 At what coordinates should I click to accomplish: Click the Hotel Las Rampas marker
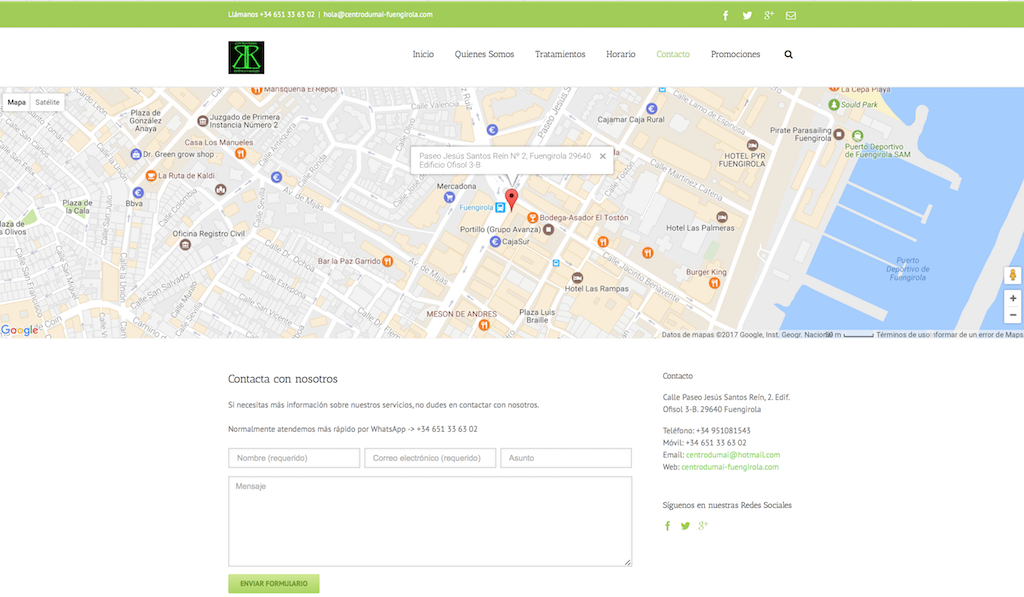[577, 278]
